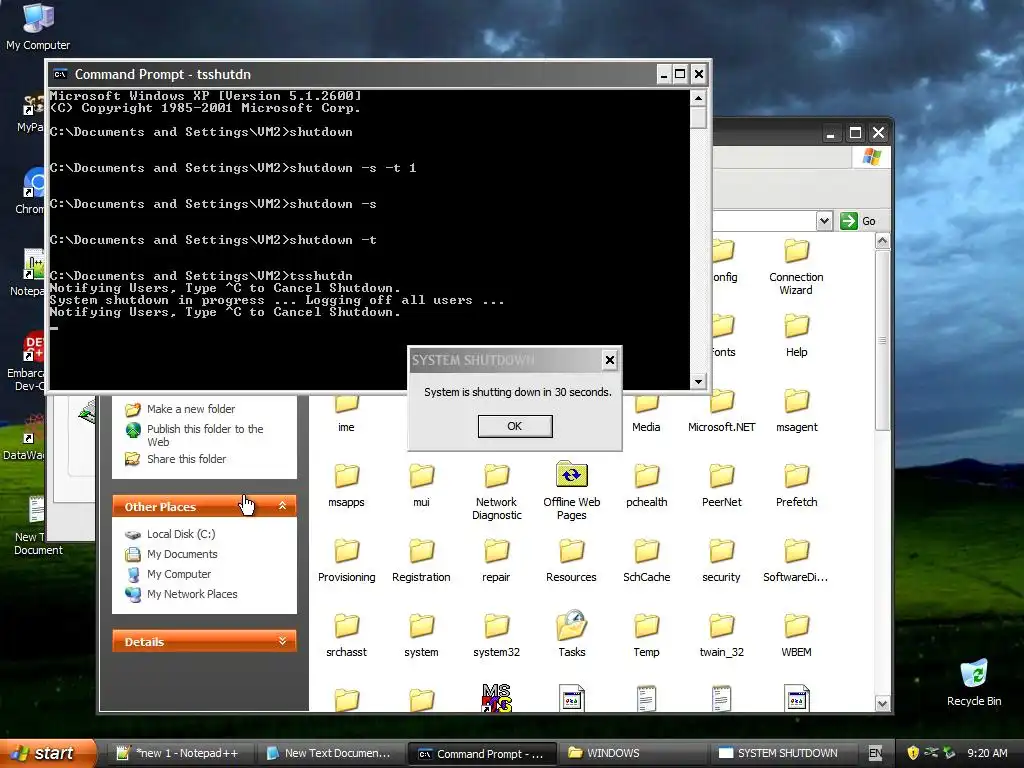Switch to SYSTEM SHUTDOWN taskbar button

coord(783,753)
